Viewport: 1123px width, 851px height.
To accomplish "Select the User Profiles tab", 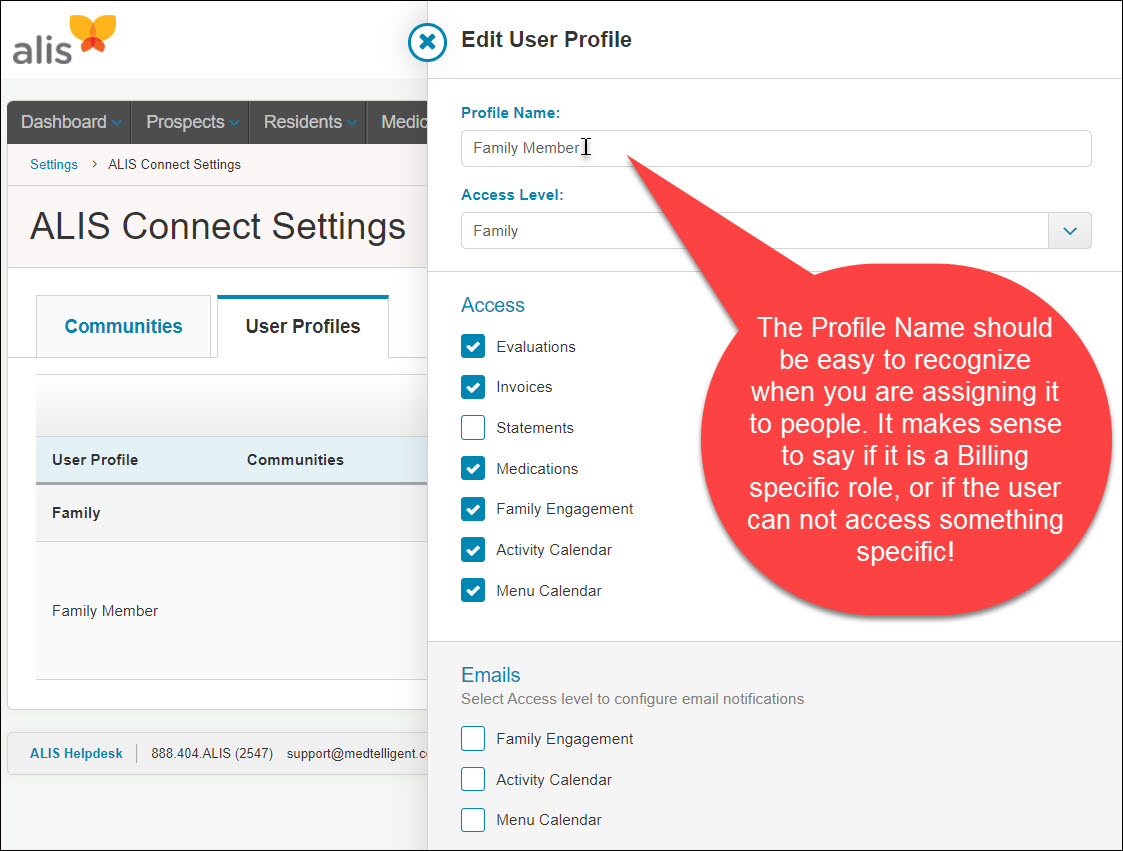I will click(x=303, y=326).
